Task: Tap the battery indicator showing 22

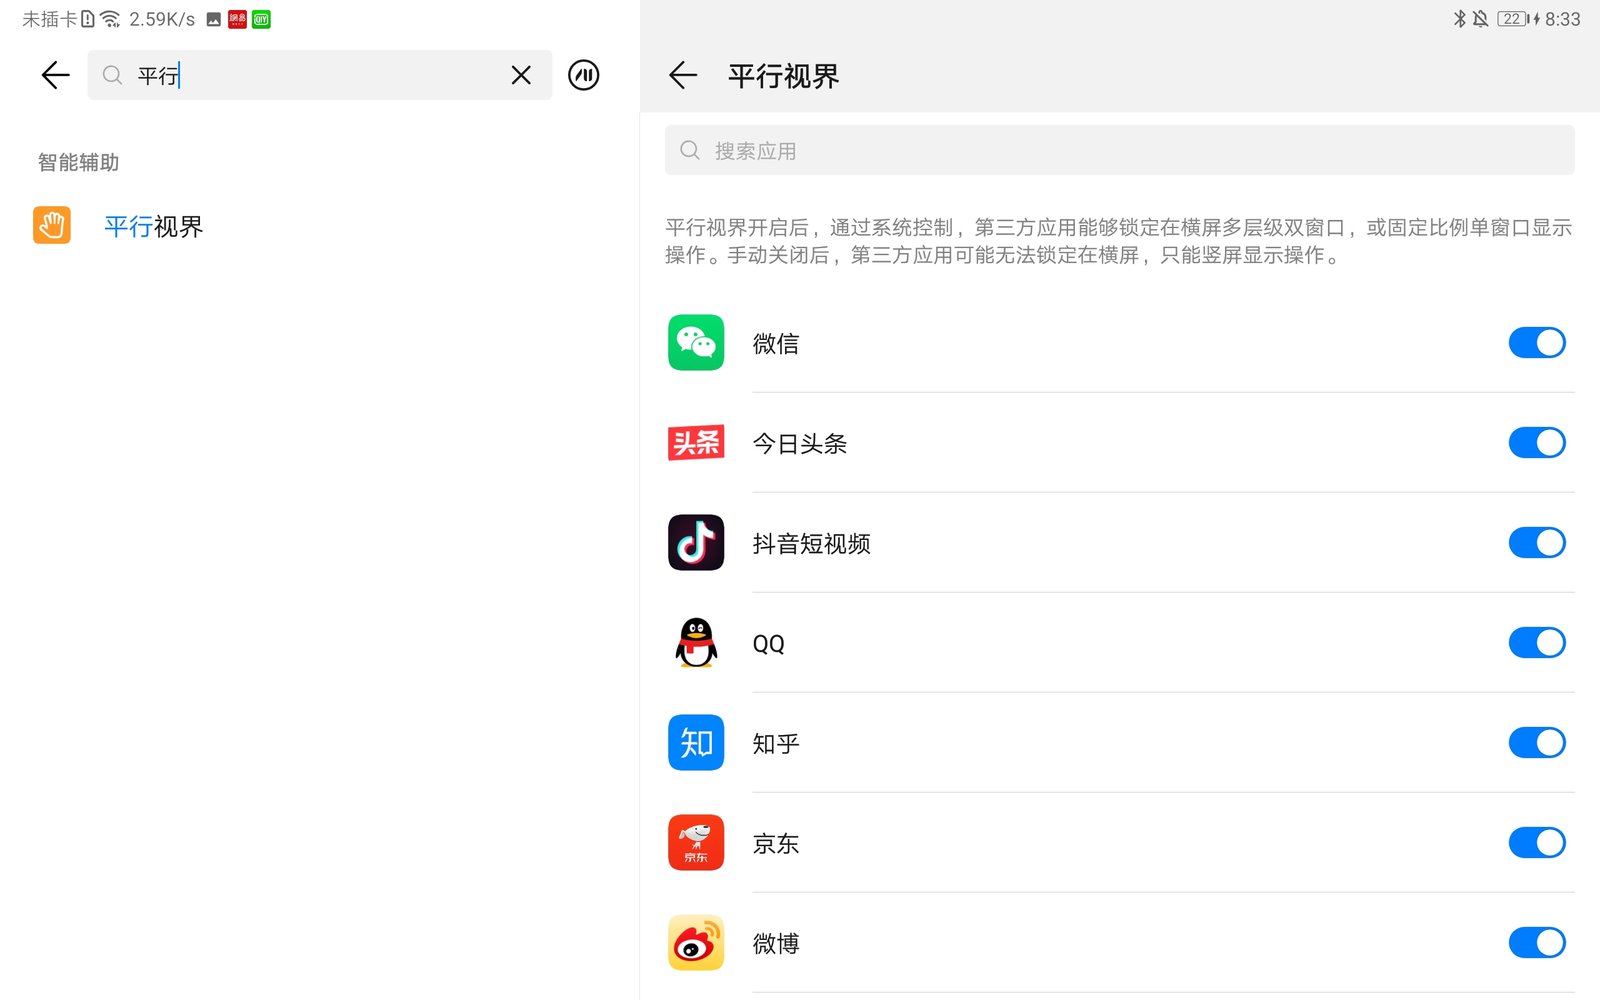Action: pyautogui.click(x=1513, y=19)
